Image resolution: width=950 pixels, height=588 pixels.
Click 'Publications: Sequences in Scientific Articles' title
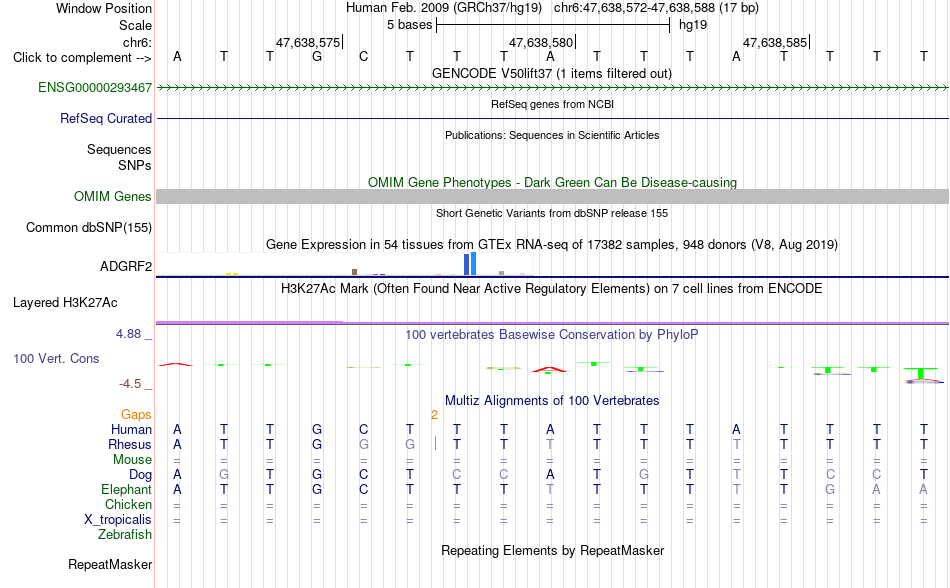(x=552, y=135)
